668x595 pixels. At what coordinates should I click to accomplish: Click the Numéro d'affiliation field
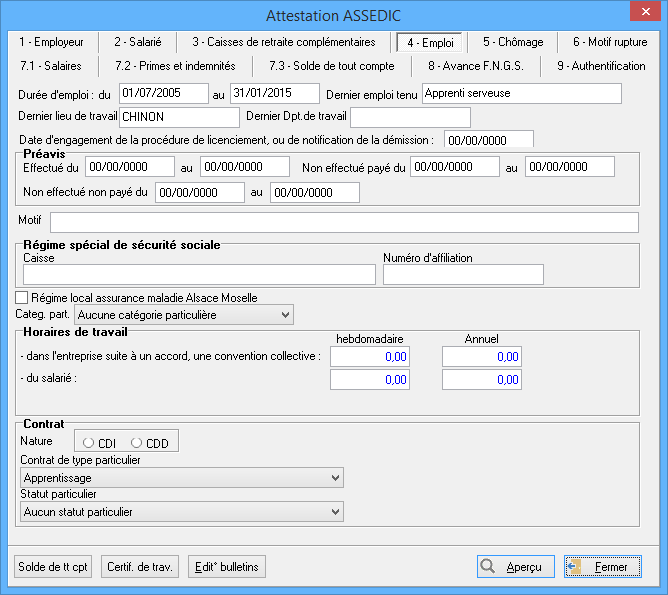(x=462, y=275)
